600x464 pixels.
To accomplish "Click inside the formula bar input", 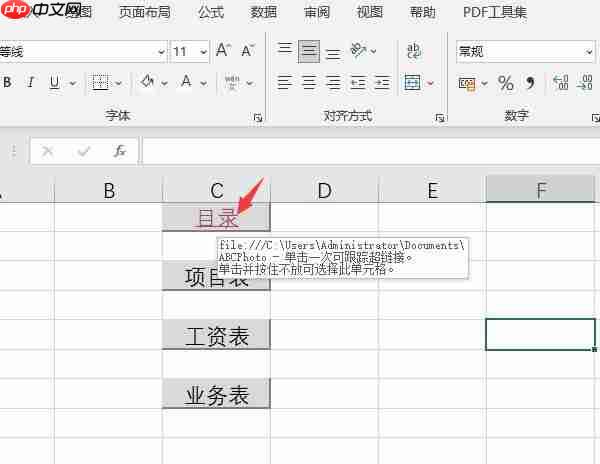I will pyautogui.click(x=371, y=151).
